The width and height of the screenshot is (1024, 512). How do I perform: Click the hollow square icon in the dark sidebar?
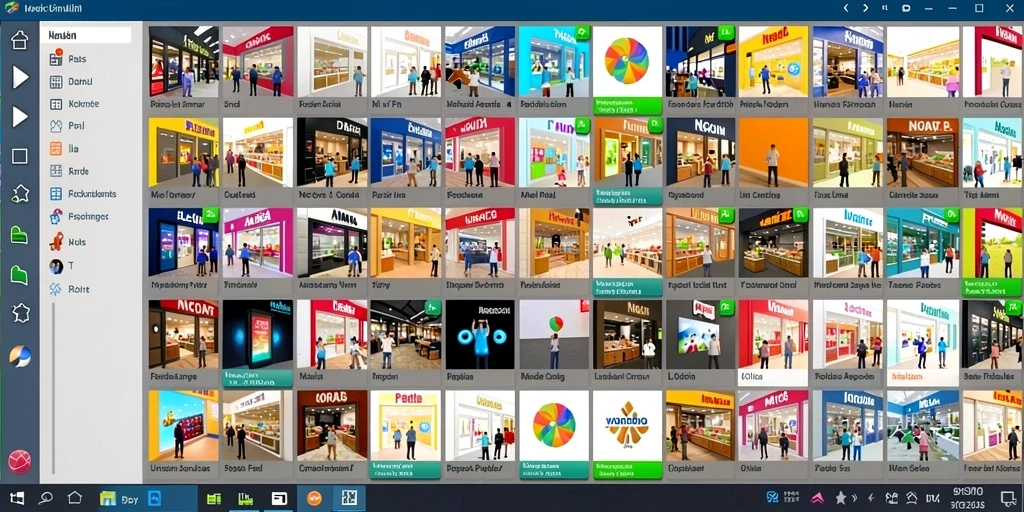[x=20, y=156]
